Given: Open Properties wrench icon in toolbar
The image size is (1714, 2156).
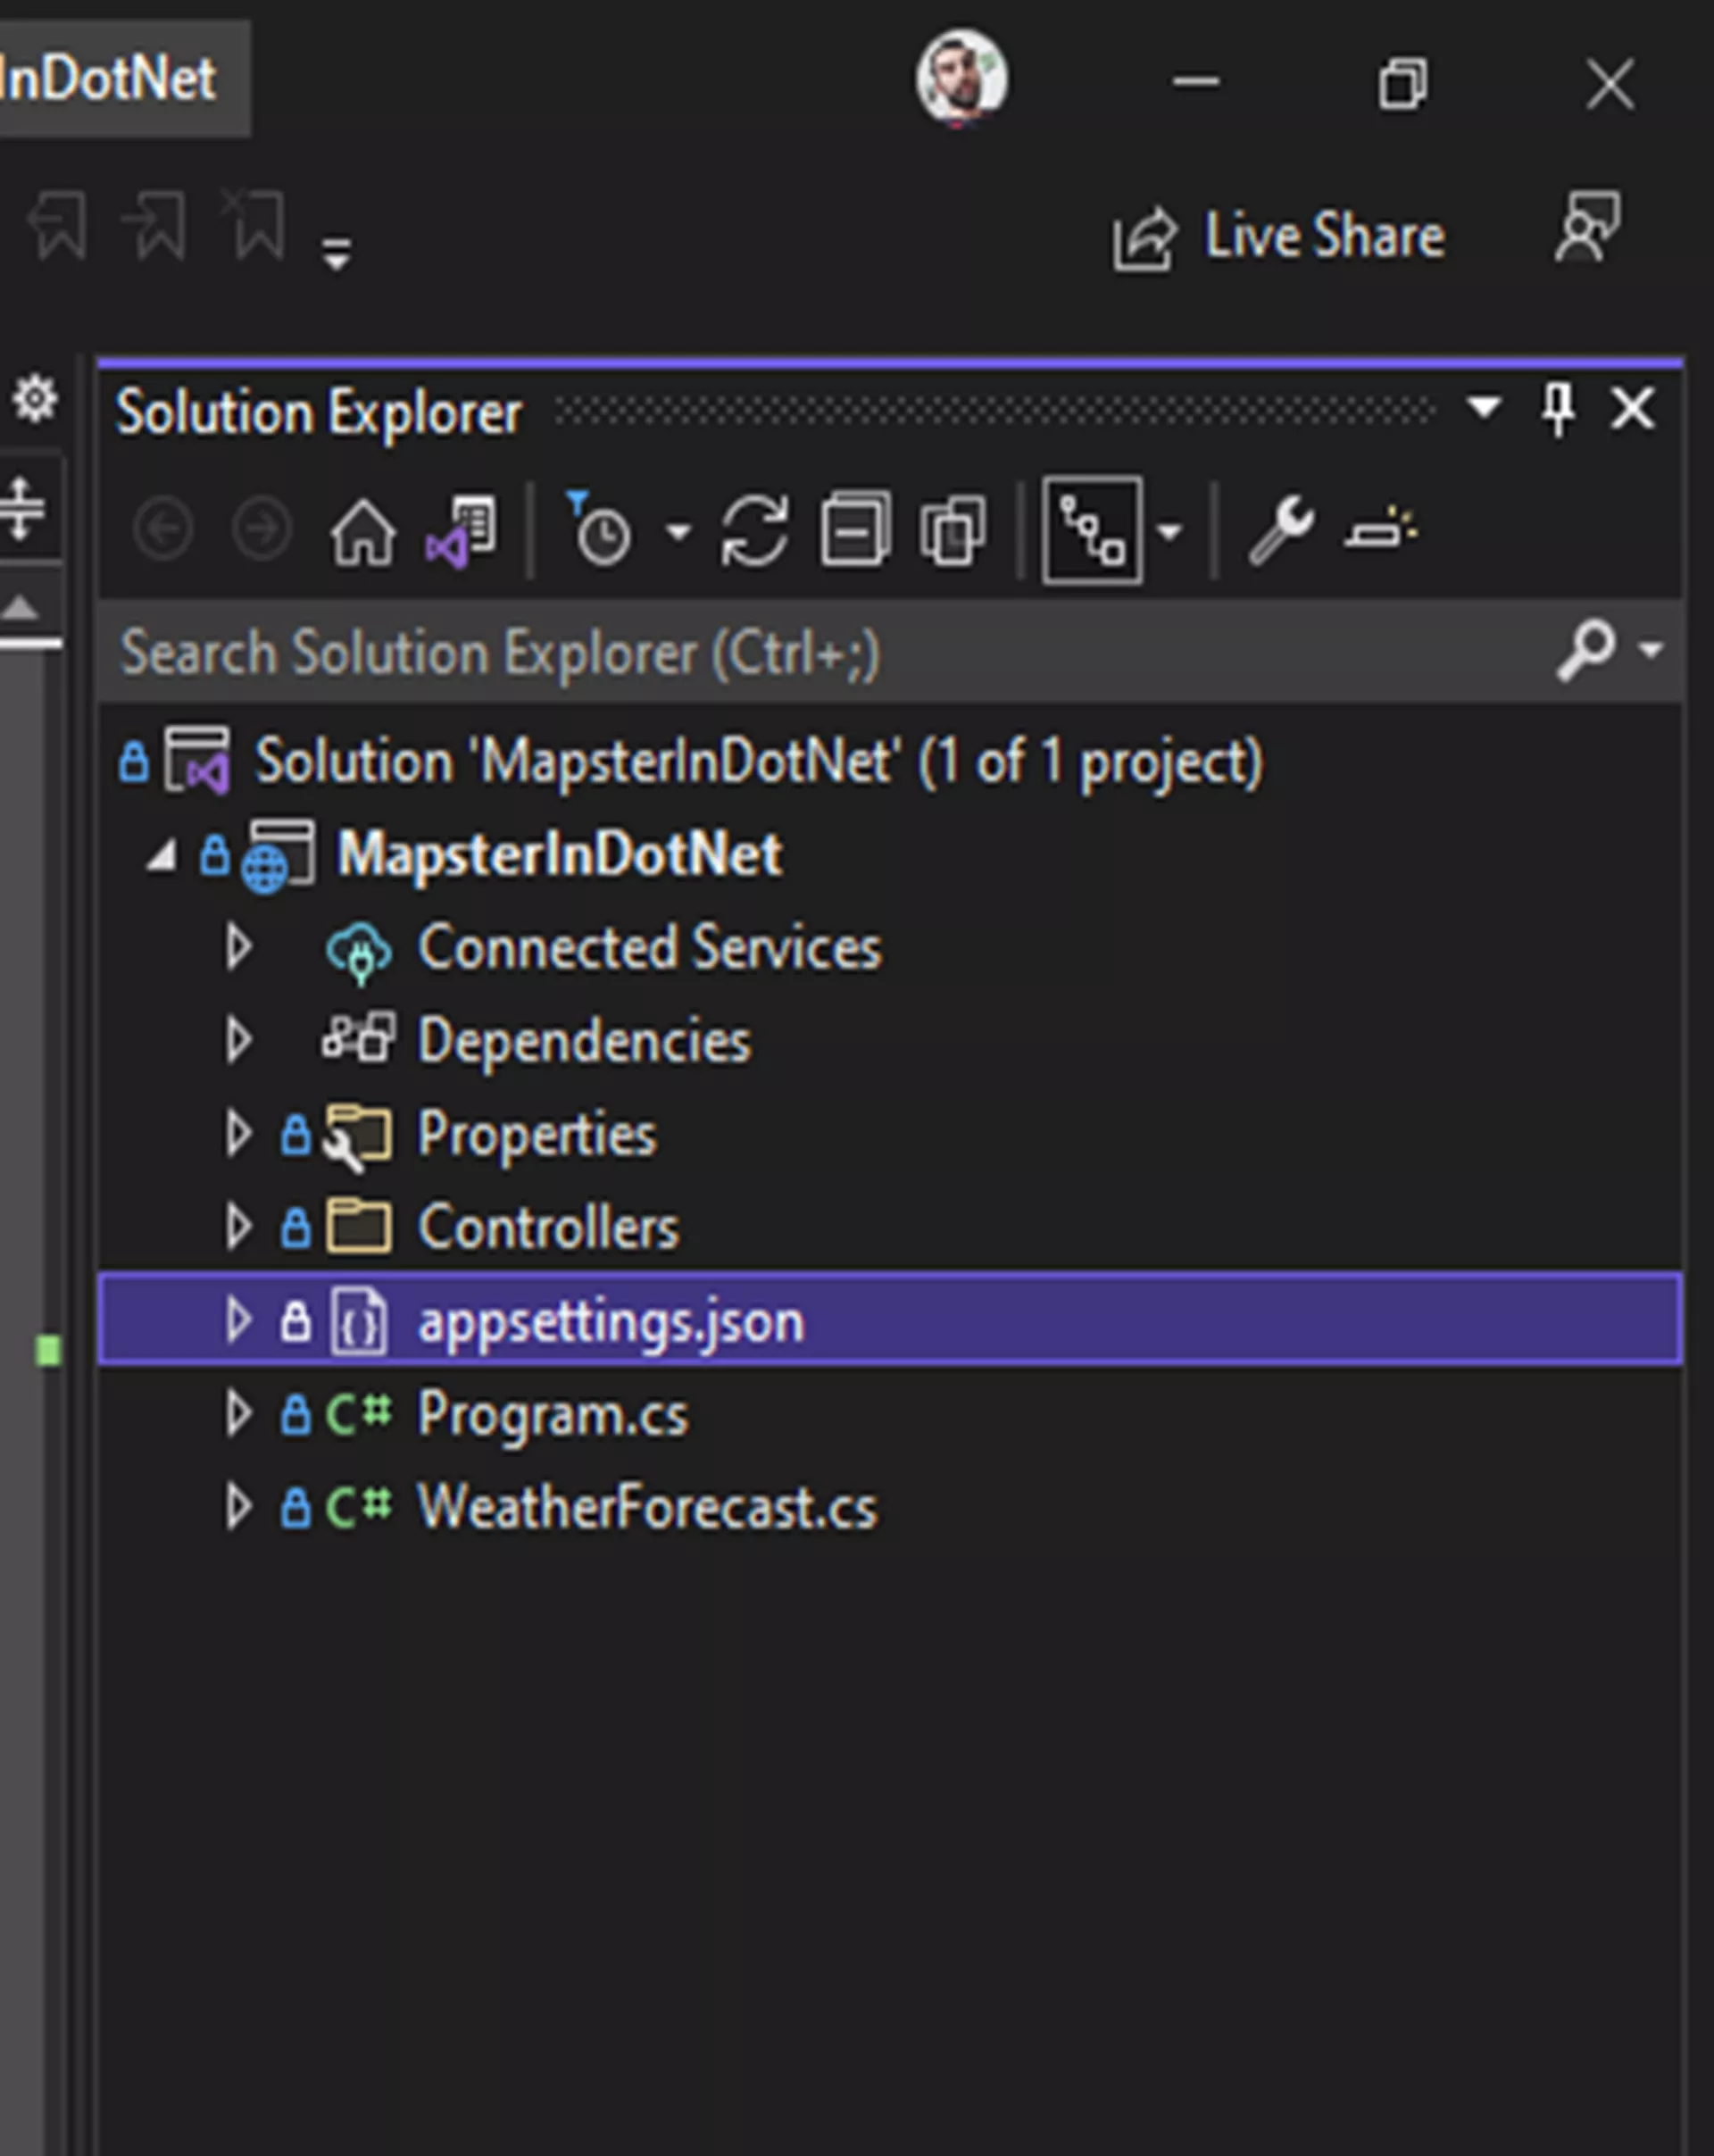Looking at the screenshot, I should click(1281, 530).
